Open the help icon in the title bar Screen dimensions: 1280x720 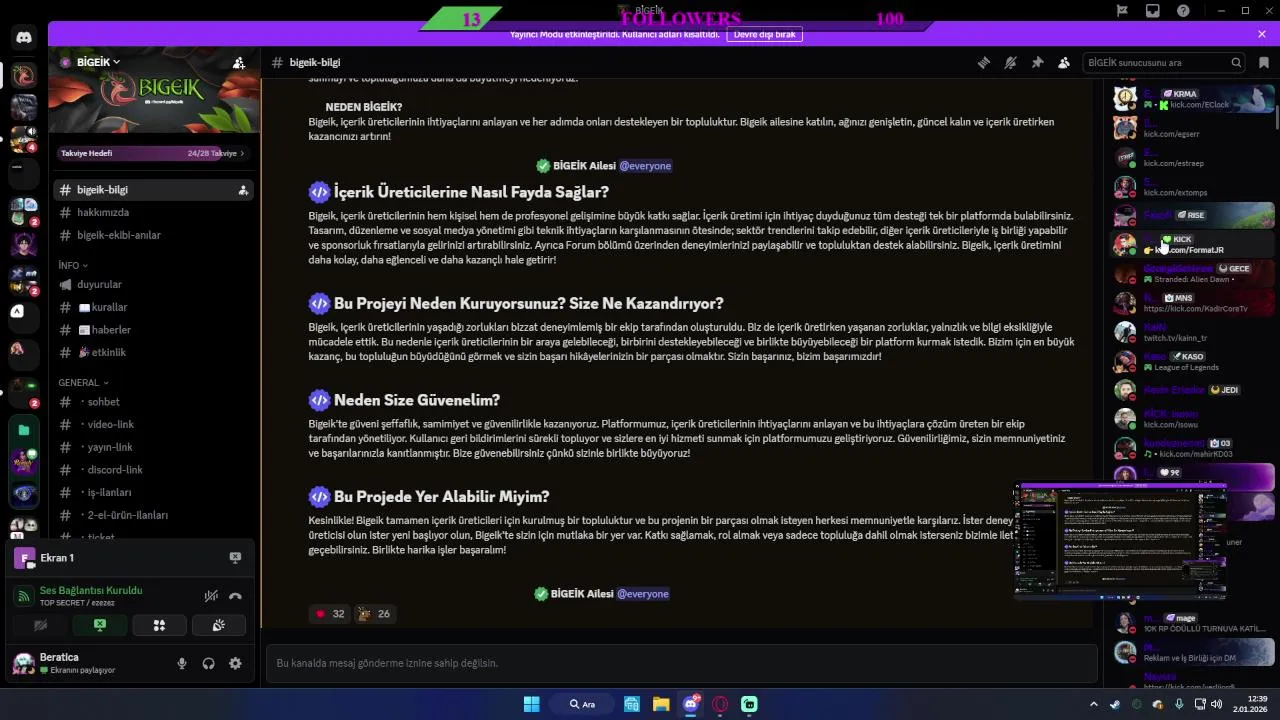1183,10
